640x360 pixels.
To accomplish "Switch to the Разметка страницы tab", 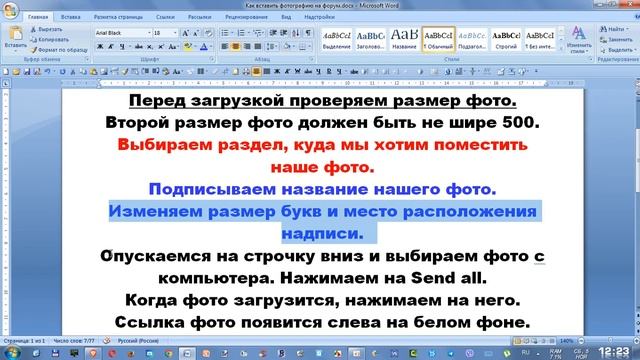I will (118, 17).
